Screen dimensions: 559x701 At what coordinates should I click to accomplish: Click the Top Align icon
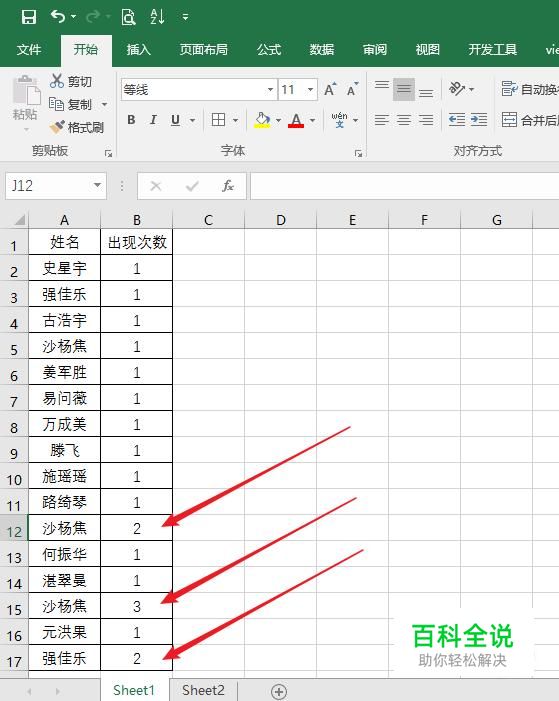coord(381,86)
